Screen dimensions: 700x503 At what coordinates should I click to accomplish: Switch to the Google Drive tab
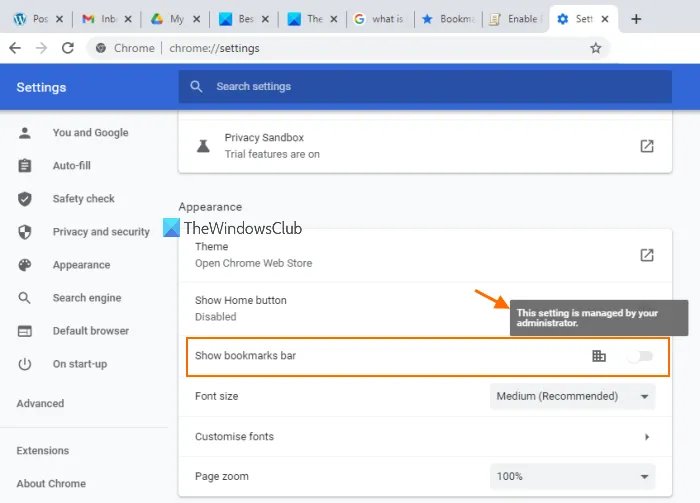pos(169,19)
